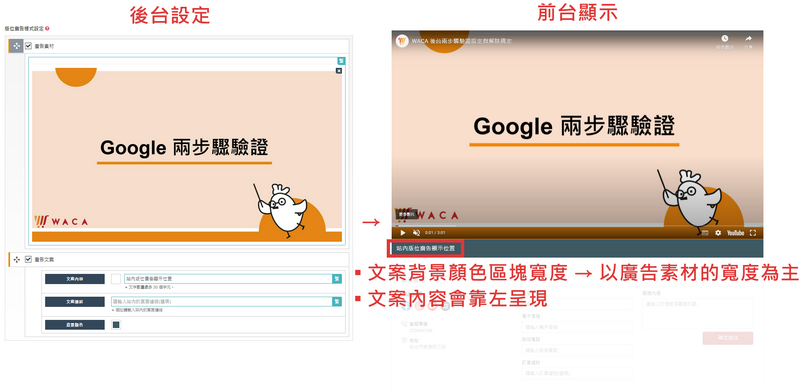This screenshot has width=800, height=388.
Task: Click the 文案內容 label button
Action: [x=74, y=279]
